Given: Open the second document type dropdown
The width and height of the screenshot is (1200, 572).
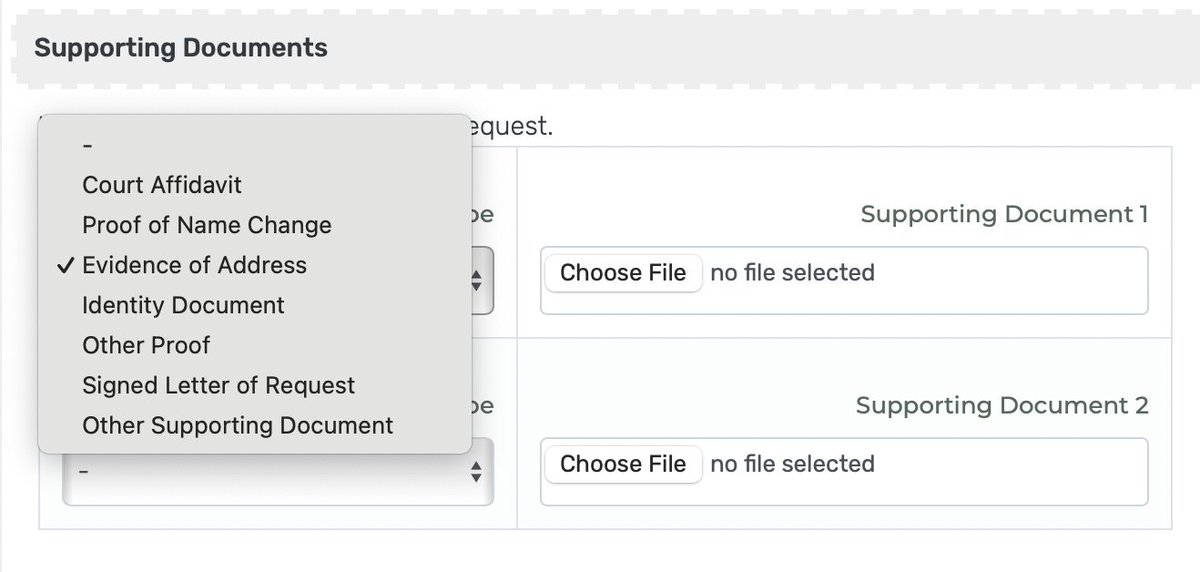Looking at the screenshot, I should [270, 469].
